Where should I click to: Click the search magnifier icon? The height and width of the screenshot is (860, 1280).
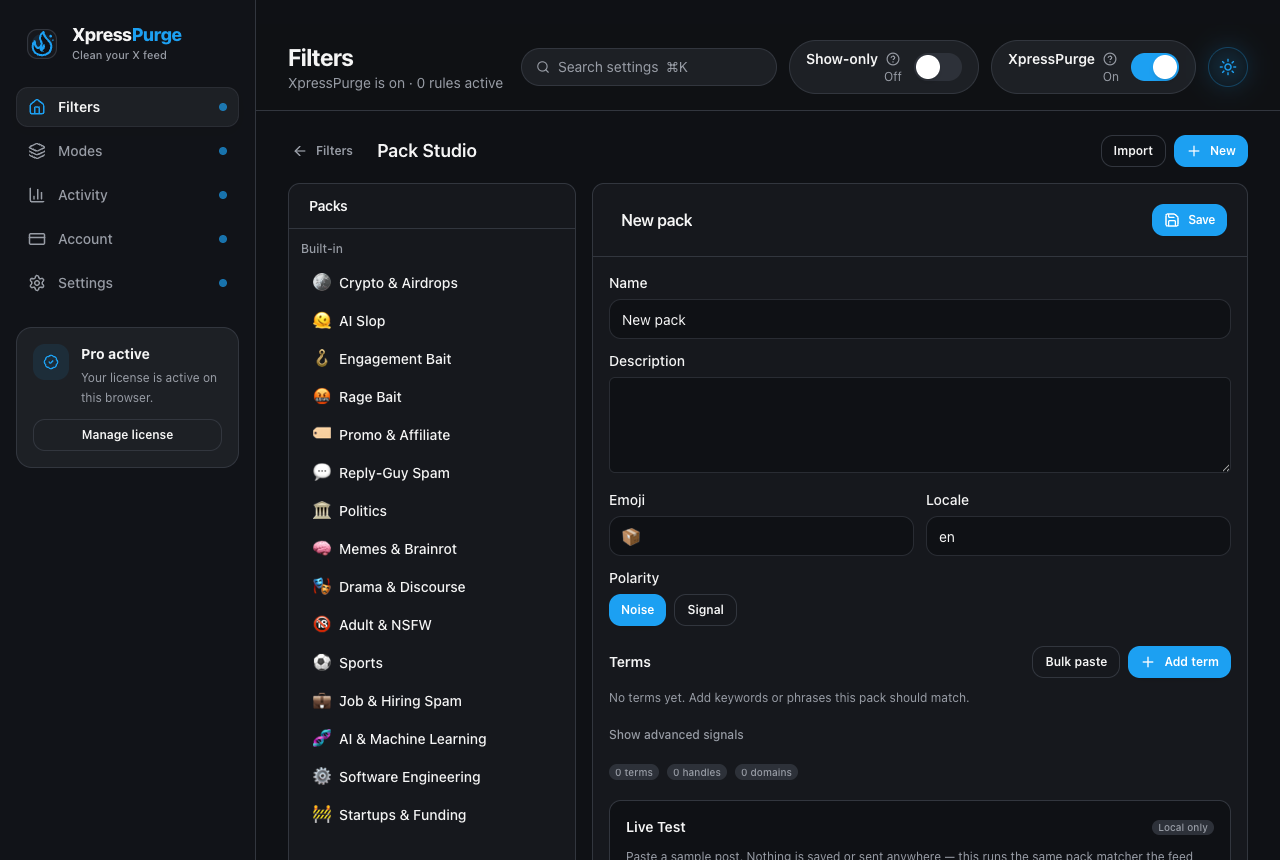(543, 67)
